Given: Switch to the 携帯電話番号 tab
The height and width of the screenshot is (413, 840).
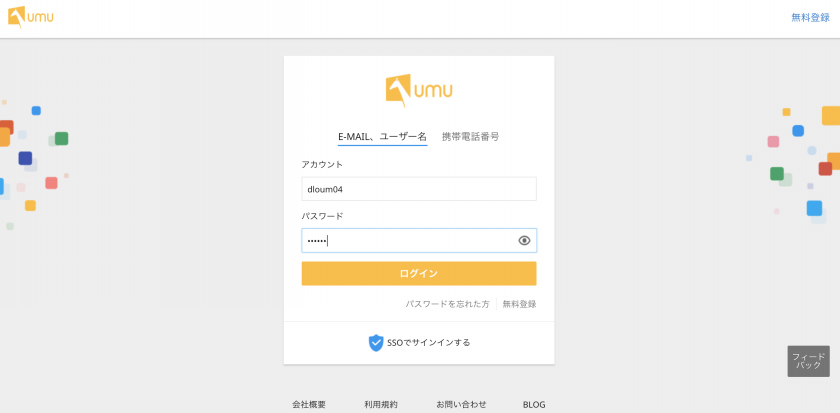Looking at the screenshot, I should pyautogui.click(x=470, y=137).
